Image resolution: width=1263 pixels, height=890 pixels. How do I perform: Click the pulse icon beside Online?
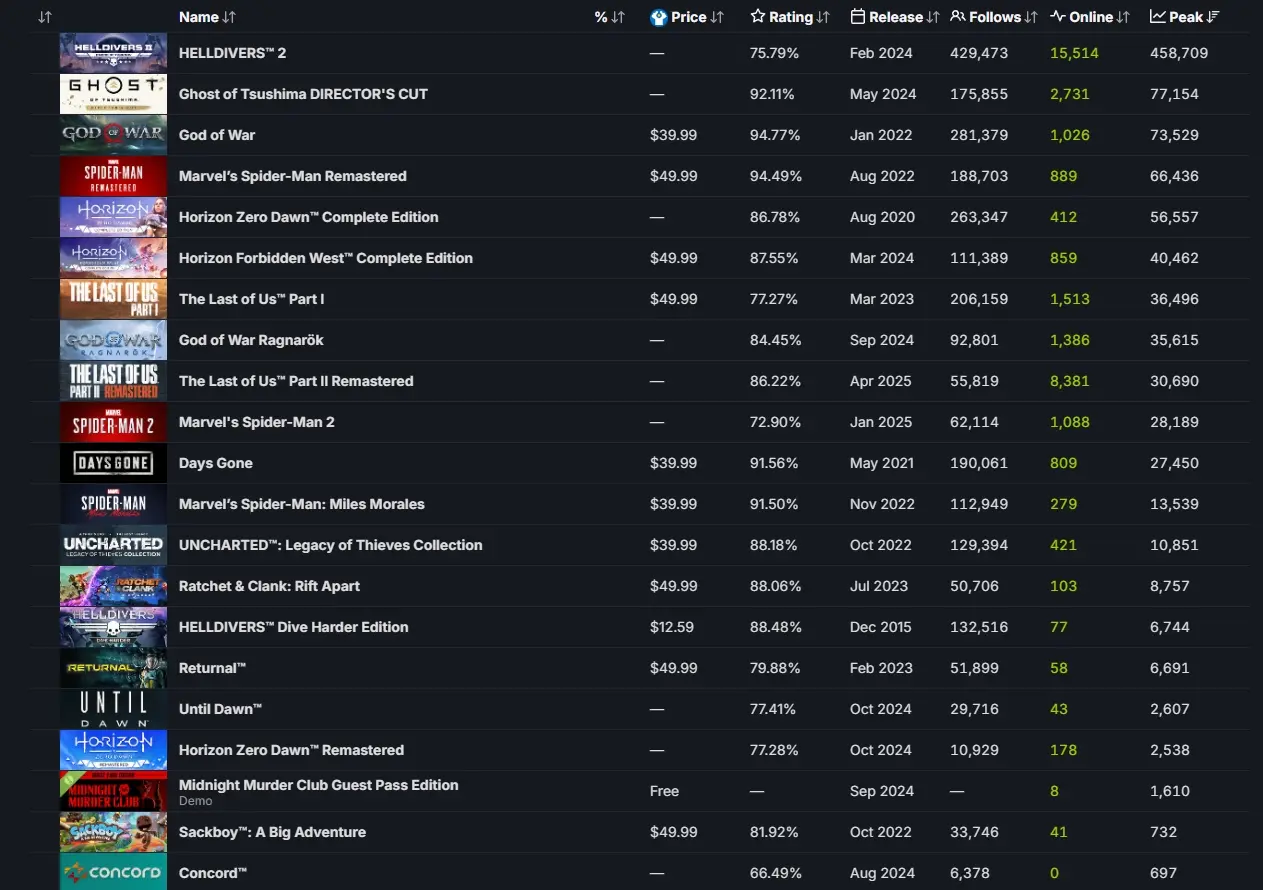point(1058,17)
